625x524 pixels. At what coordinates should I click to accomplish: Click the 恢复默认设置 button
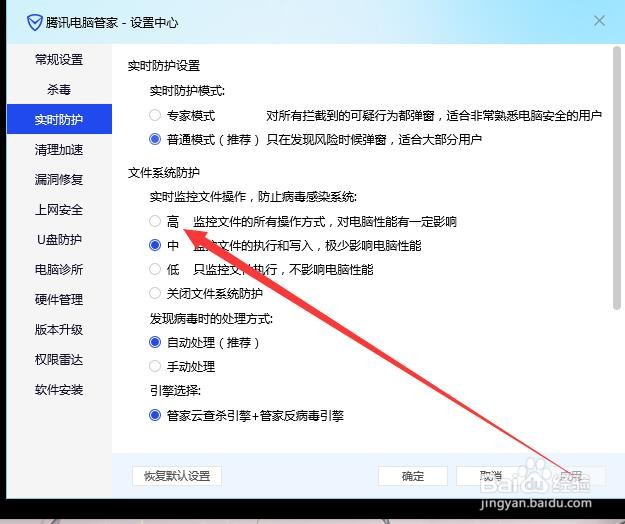point(177,476)
